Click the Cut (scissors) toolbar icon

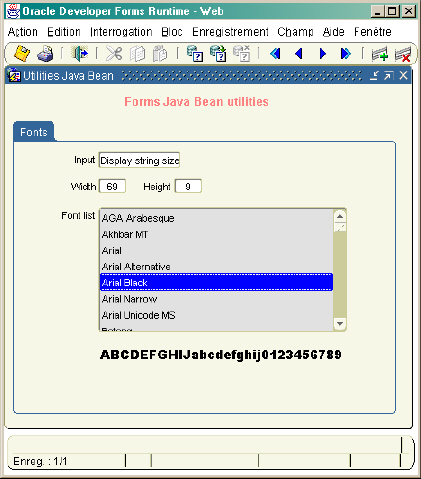click(114, 54)
